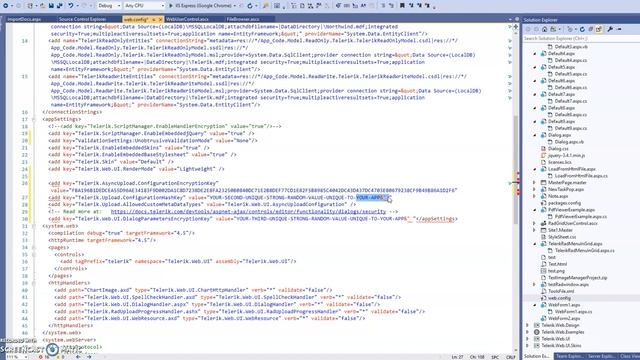Select the Telerik.Web.Examples project
Image resolution: width=640 pixels, height=360 pixels.
point(562,332)
